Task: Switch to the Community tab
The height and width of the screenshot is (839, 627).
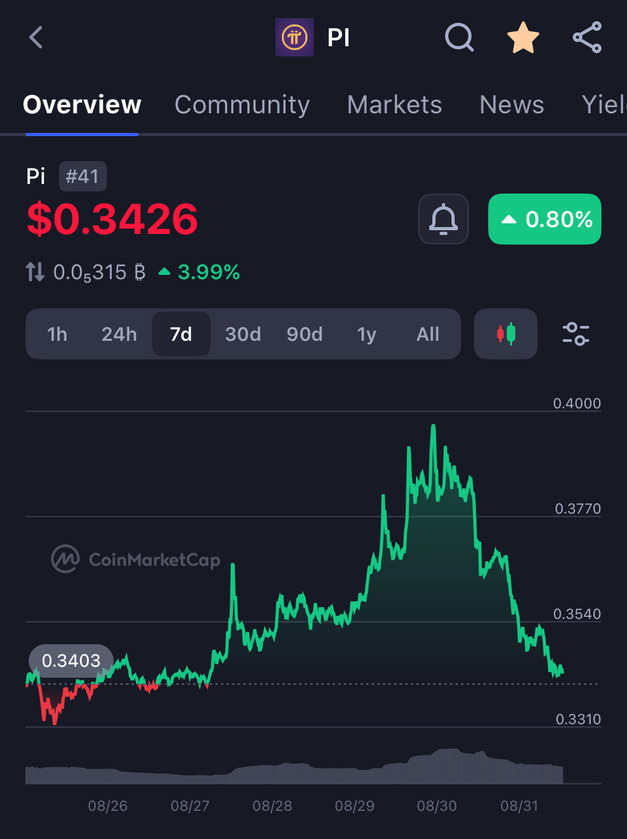Action: [242, 105]
